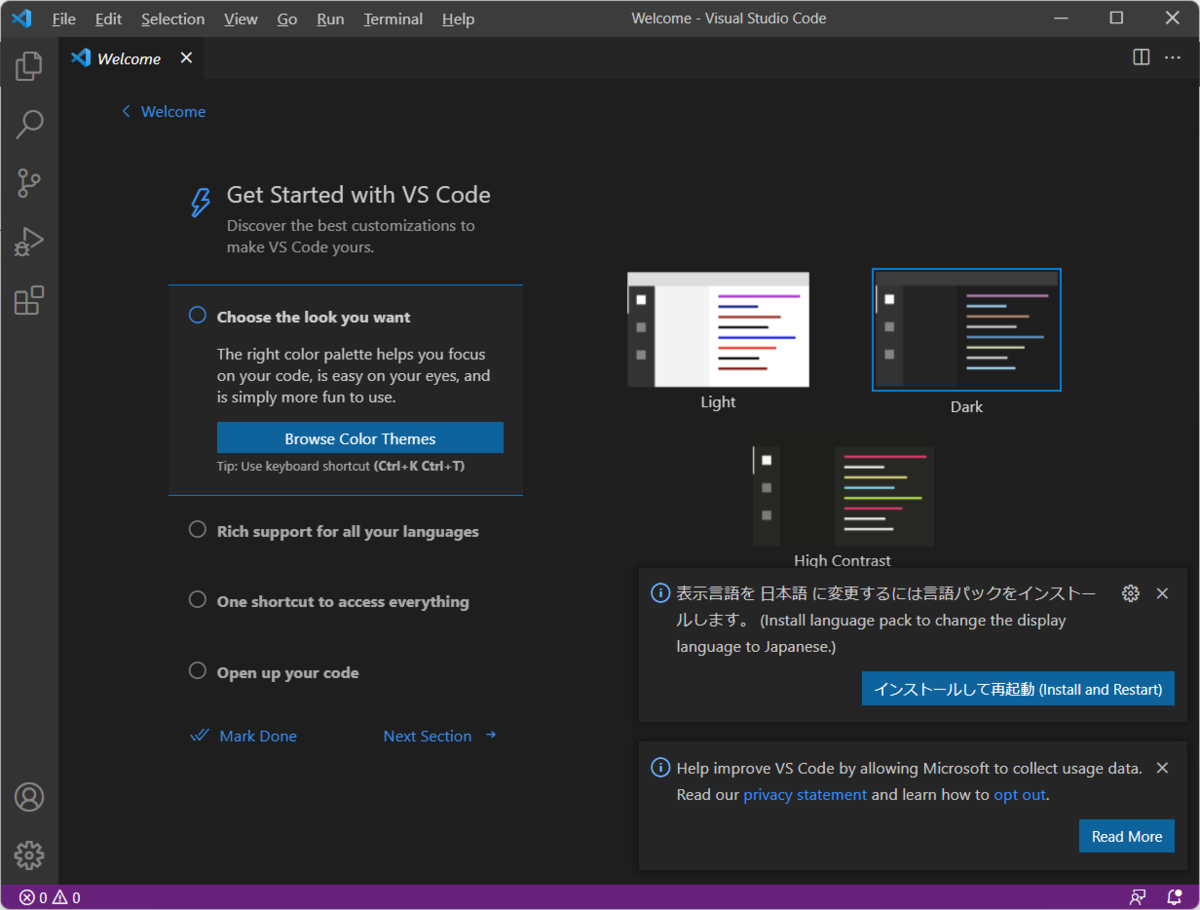The height and width of the screenshot is (910, 1200).
Task: Open the View menu
Action: (x=241, y=19)
